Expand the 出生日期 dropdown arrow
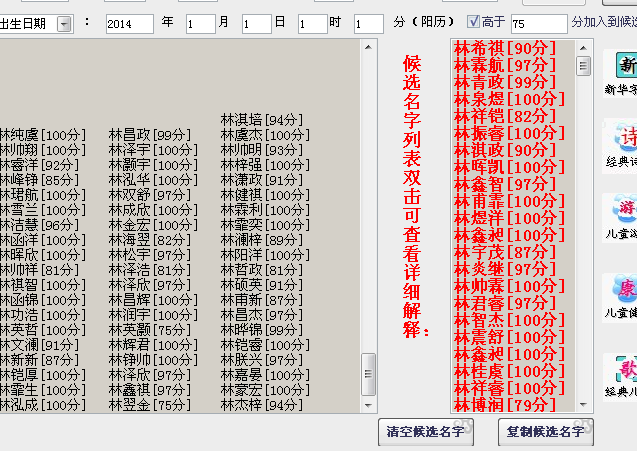 tap(64, 24)
